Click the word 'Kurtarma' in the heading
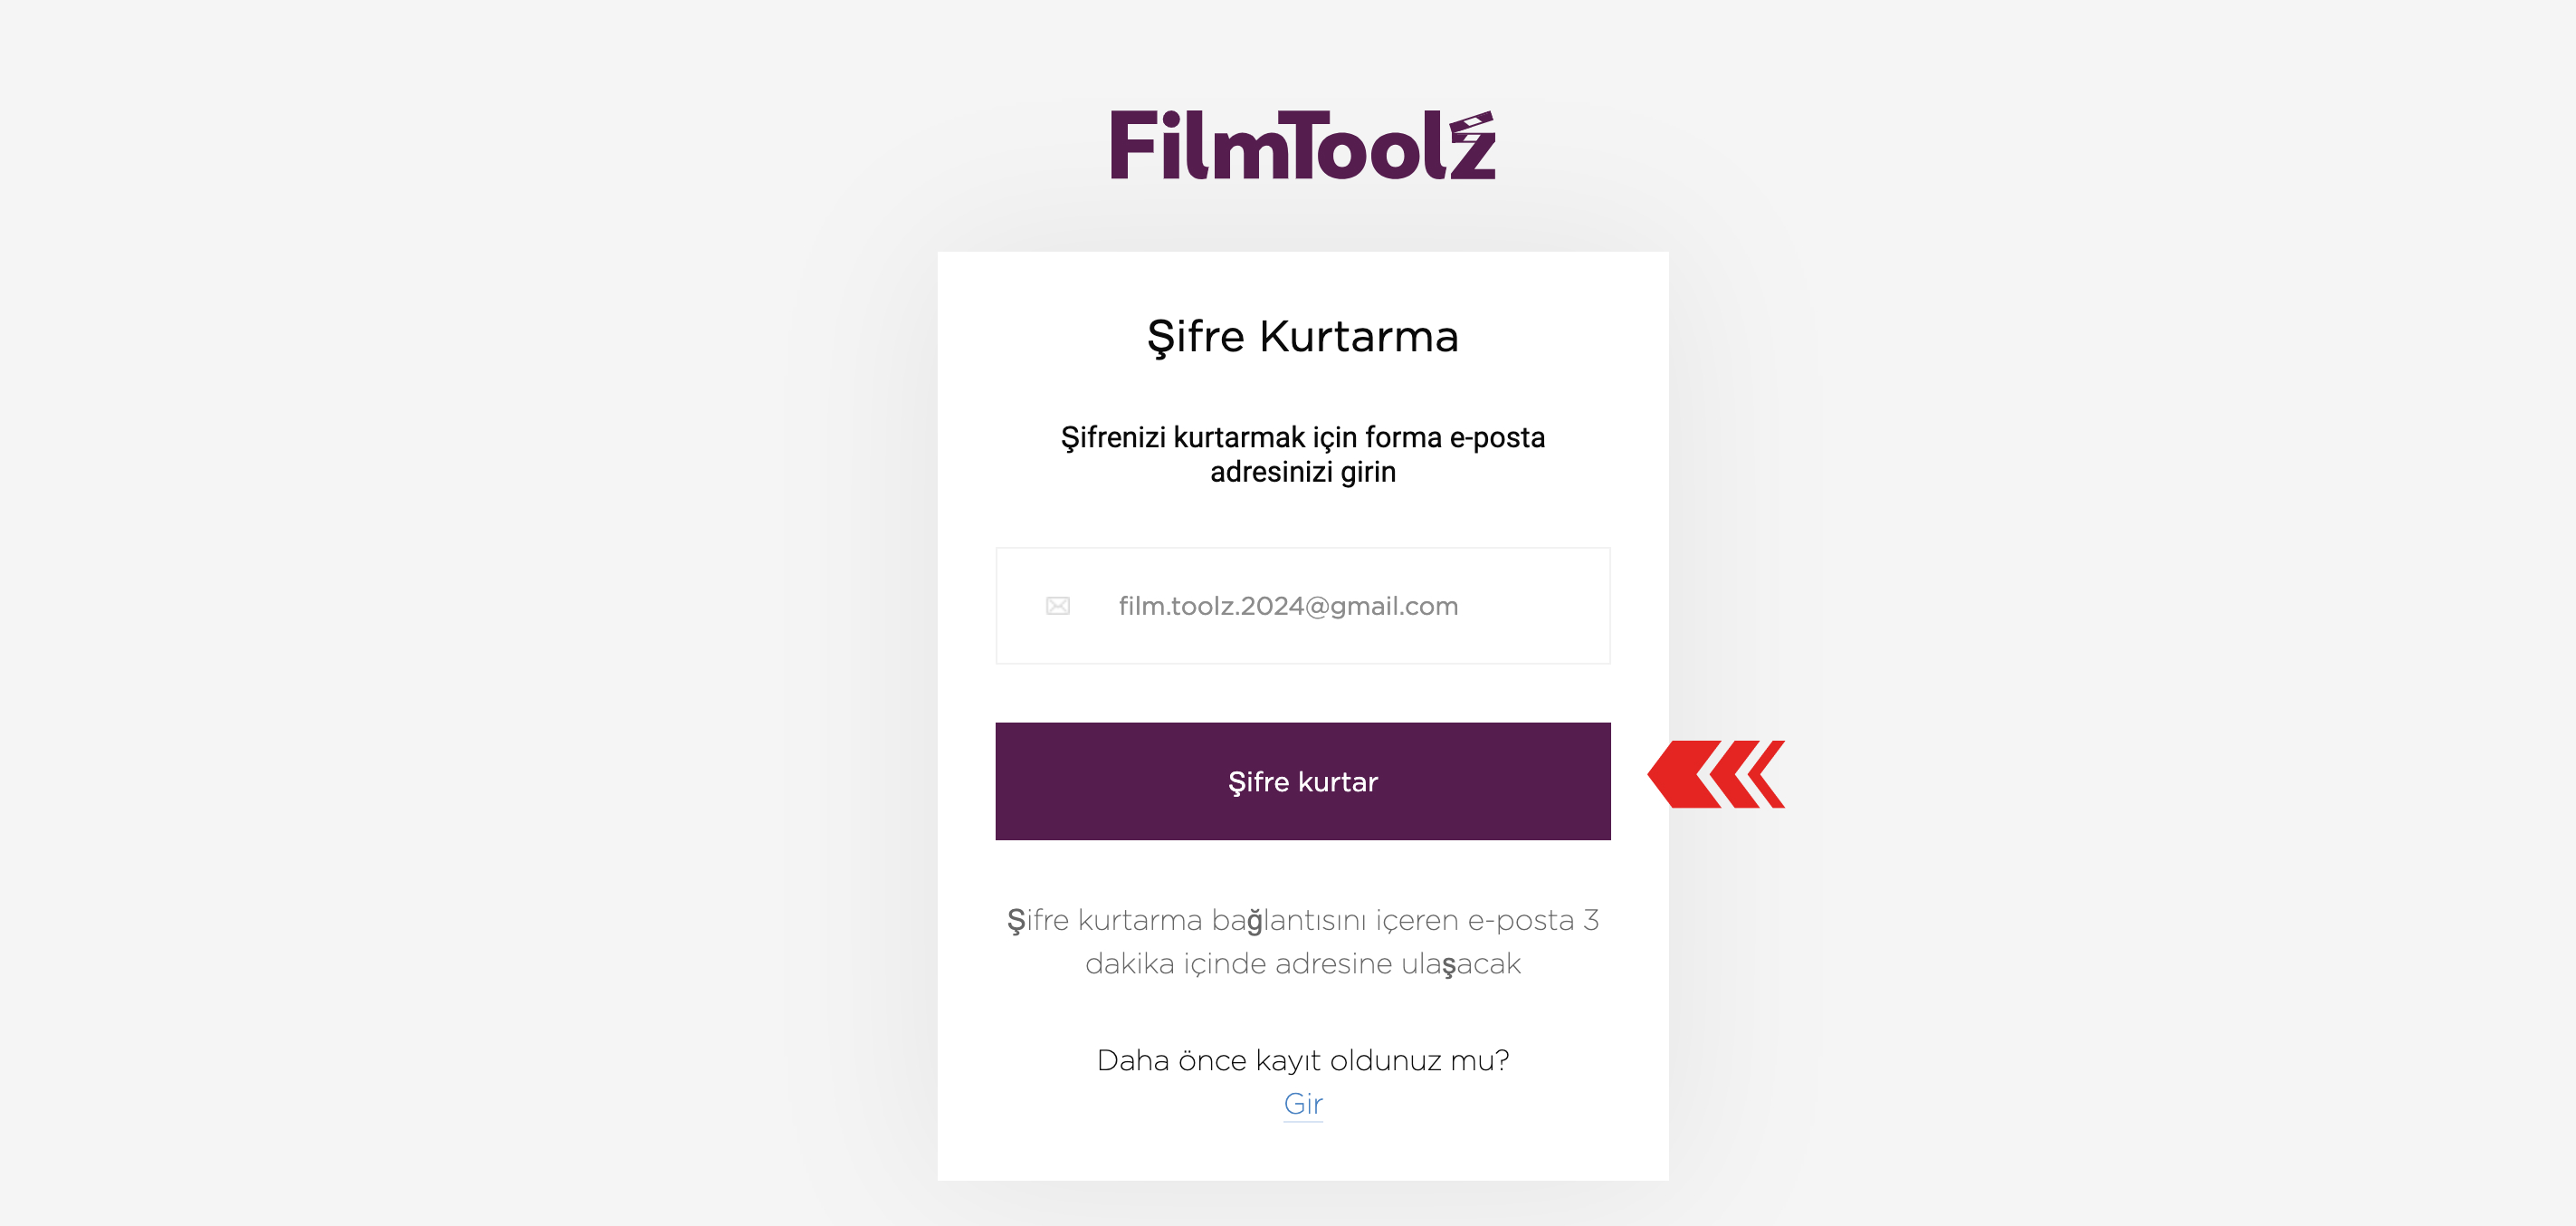 pyautogui.click(x=1359, y=336)
